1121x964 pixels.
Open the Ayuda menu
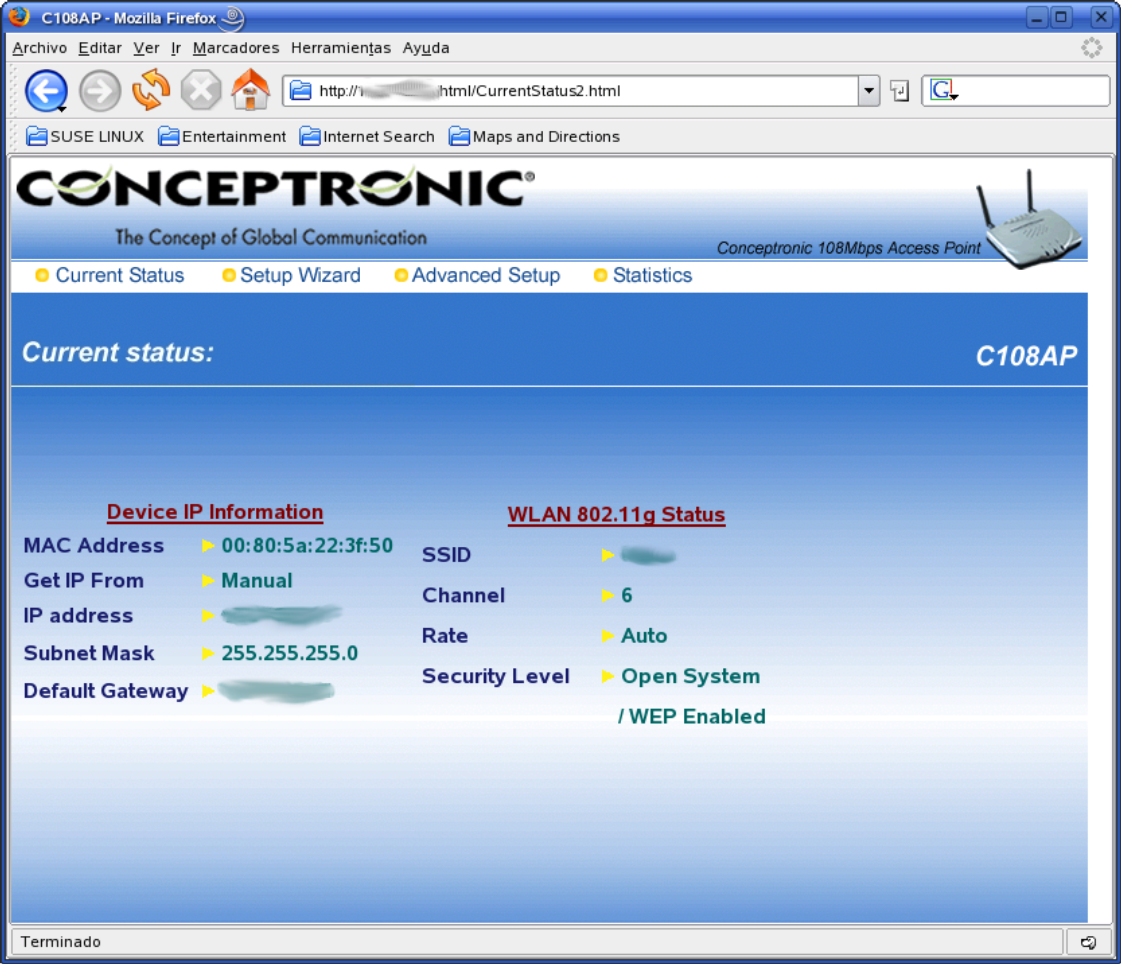click(x=425, y=48)
